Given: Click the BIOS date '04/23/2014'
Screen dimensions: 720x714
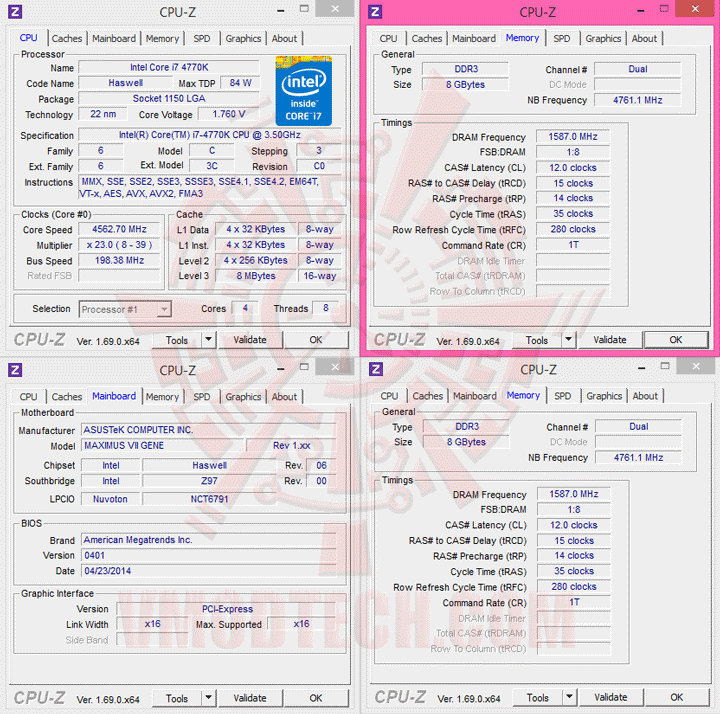Looking at the screenshot, I should tap(209, 571).
